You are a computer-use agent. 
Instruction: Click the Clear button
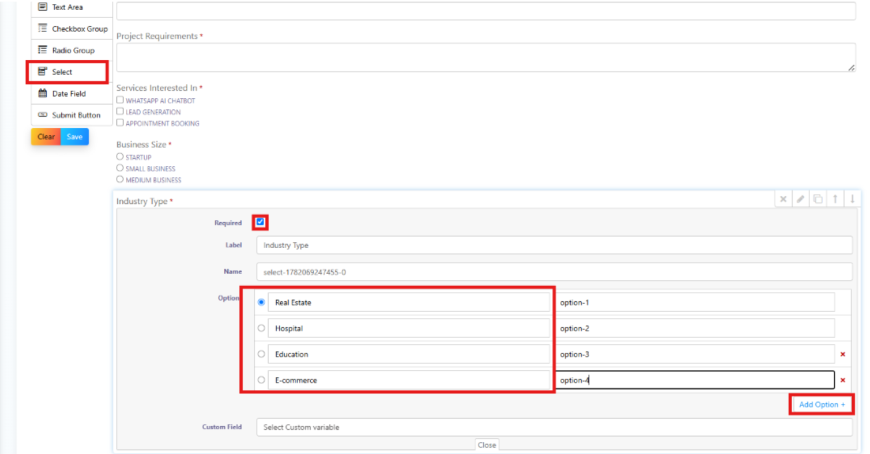tap(45, 137)
